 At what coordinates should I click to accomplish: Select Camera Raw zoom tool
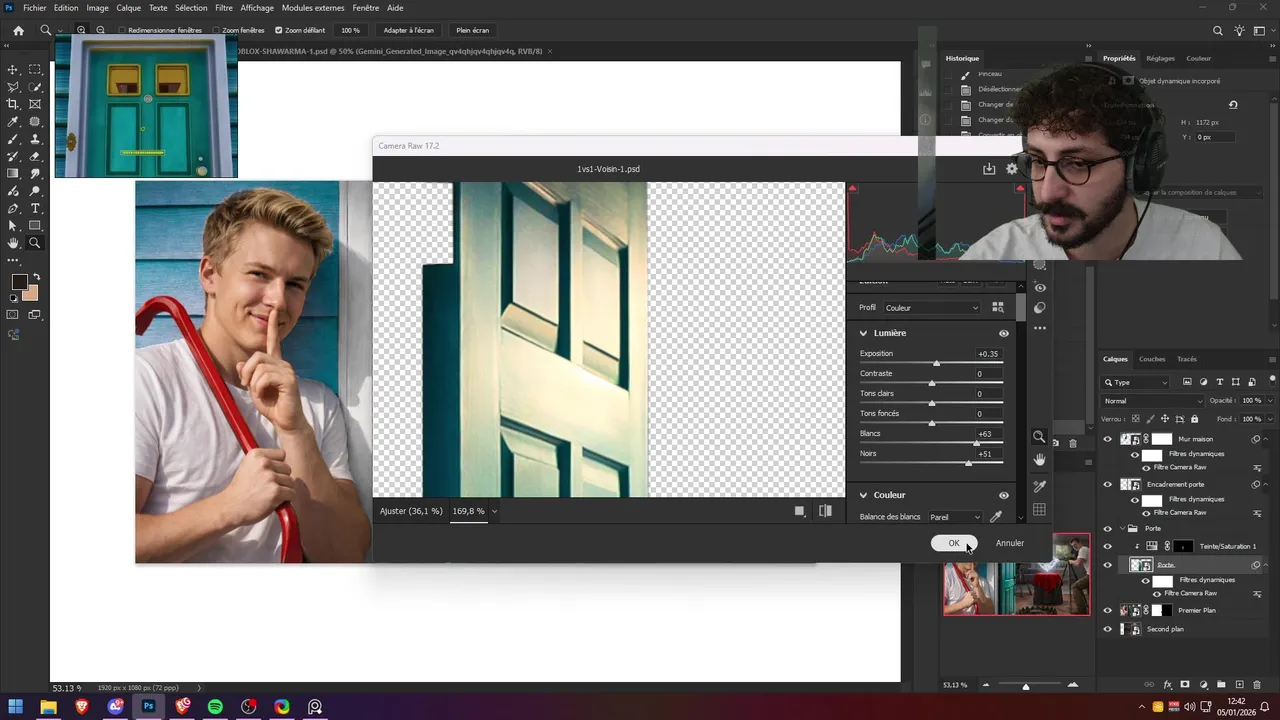pyautogui.click(x=1039, y=437)
